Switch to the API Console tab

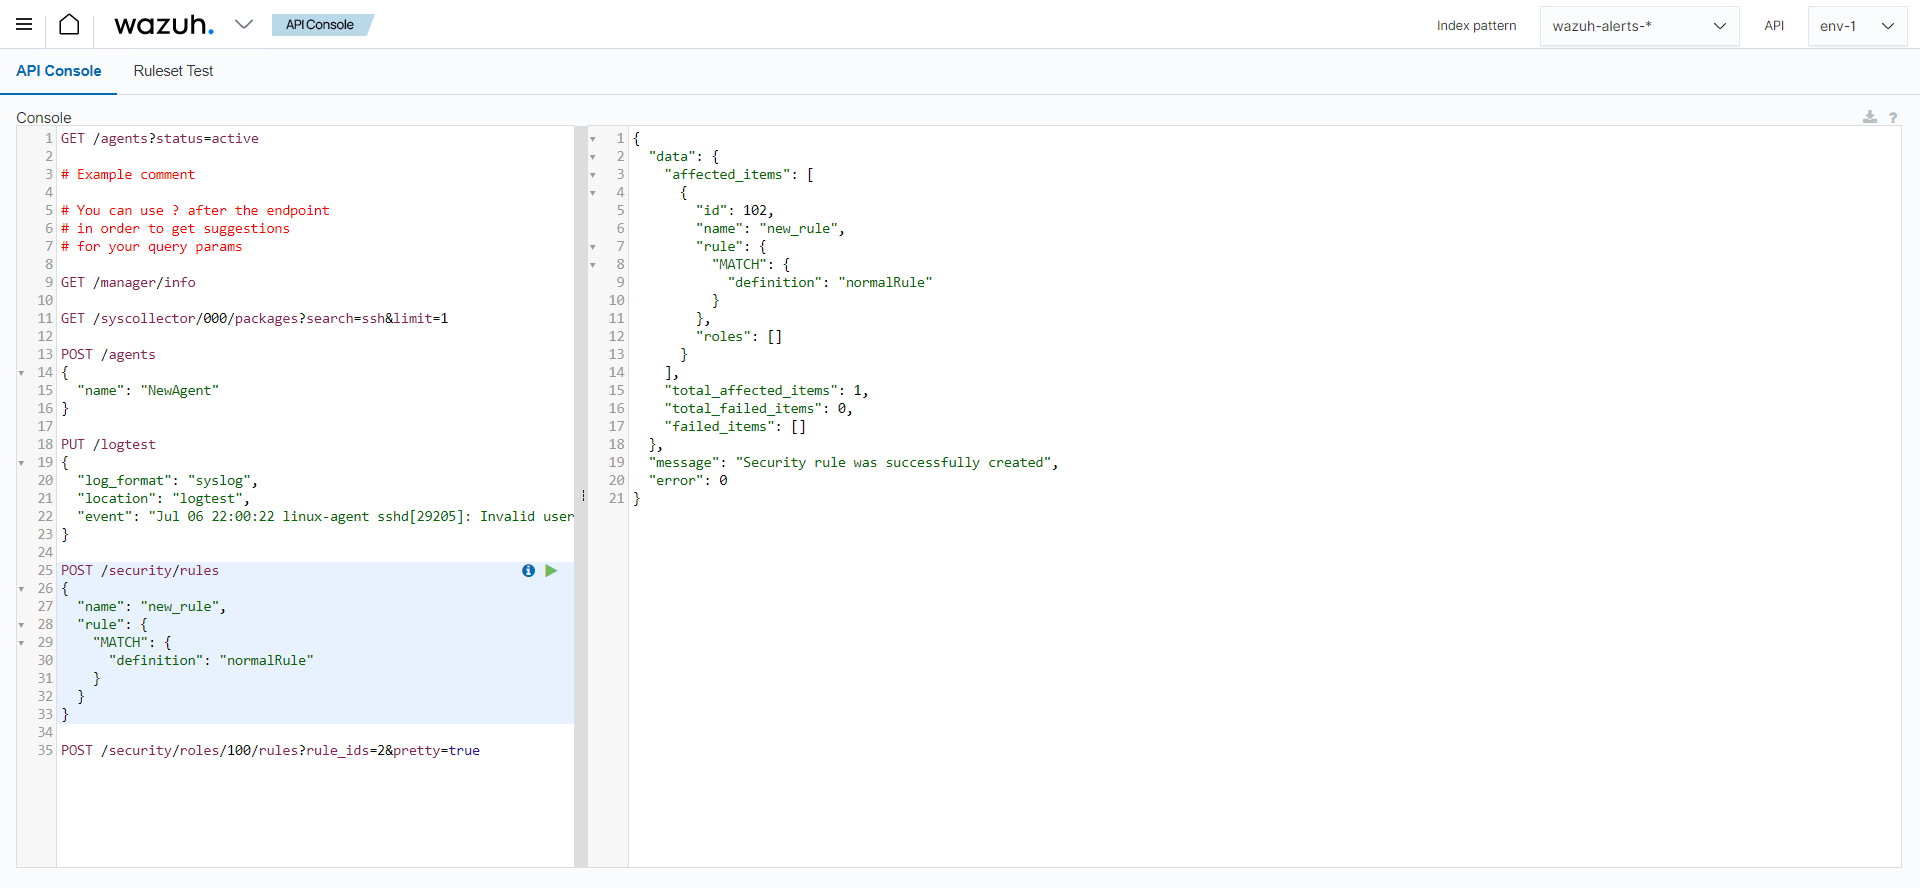[59, 71]
